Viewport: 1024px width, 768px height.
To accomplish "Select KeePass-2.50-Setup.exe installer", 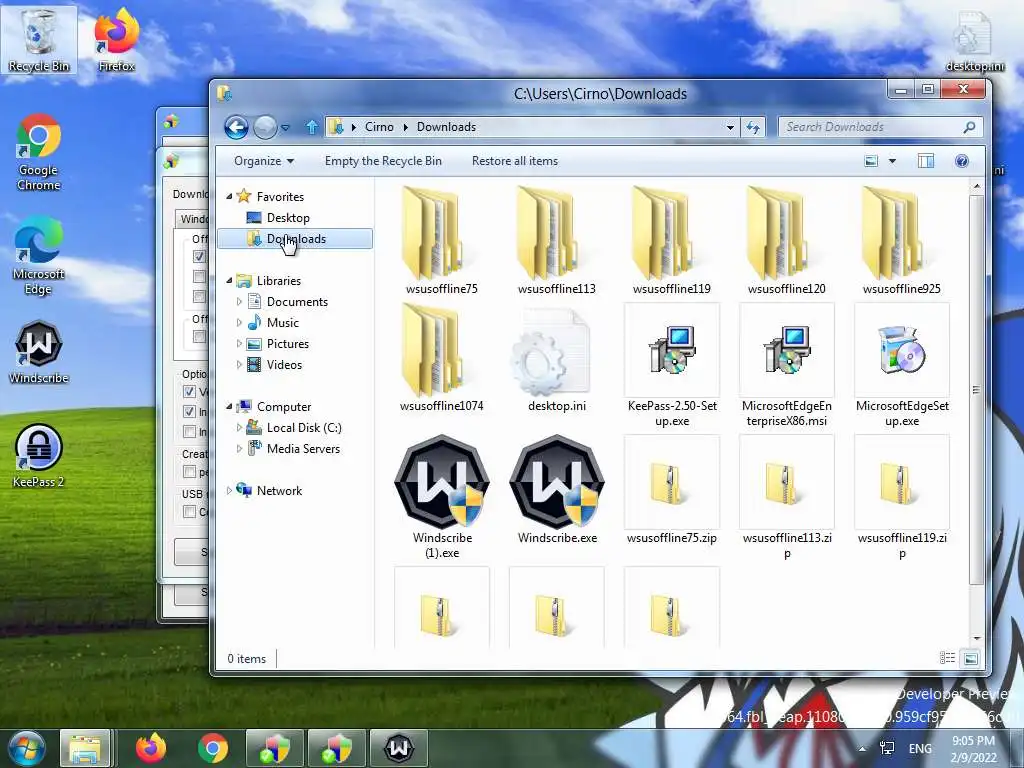I will 671,364.
